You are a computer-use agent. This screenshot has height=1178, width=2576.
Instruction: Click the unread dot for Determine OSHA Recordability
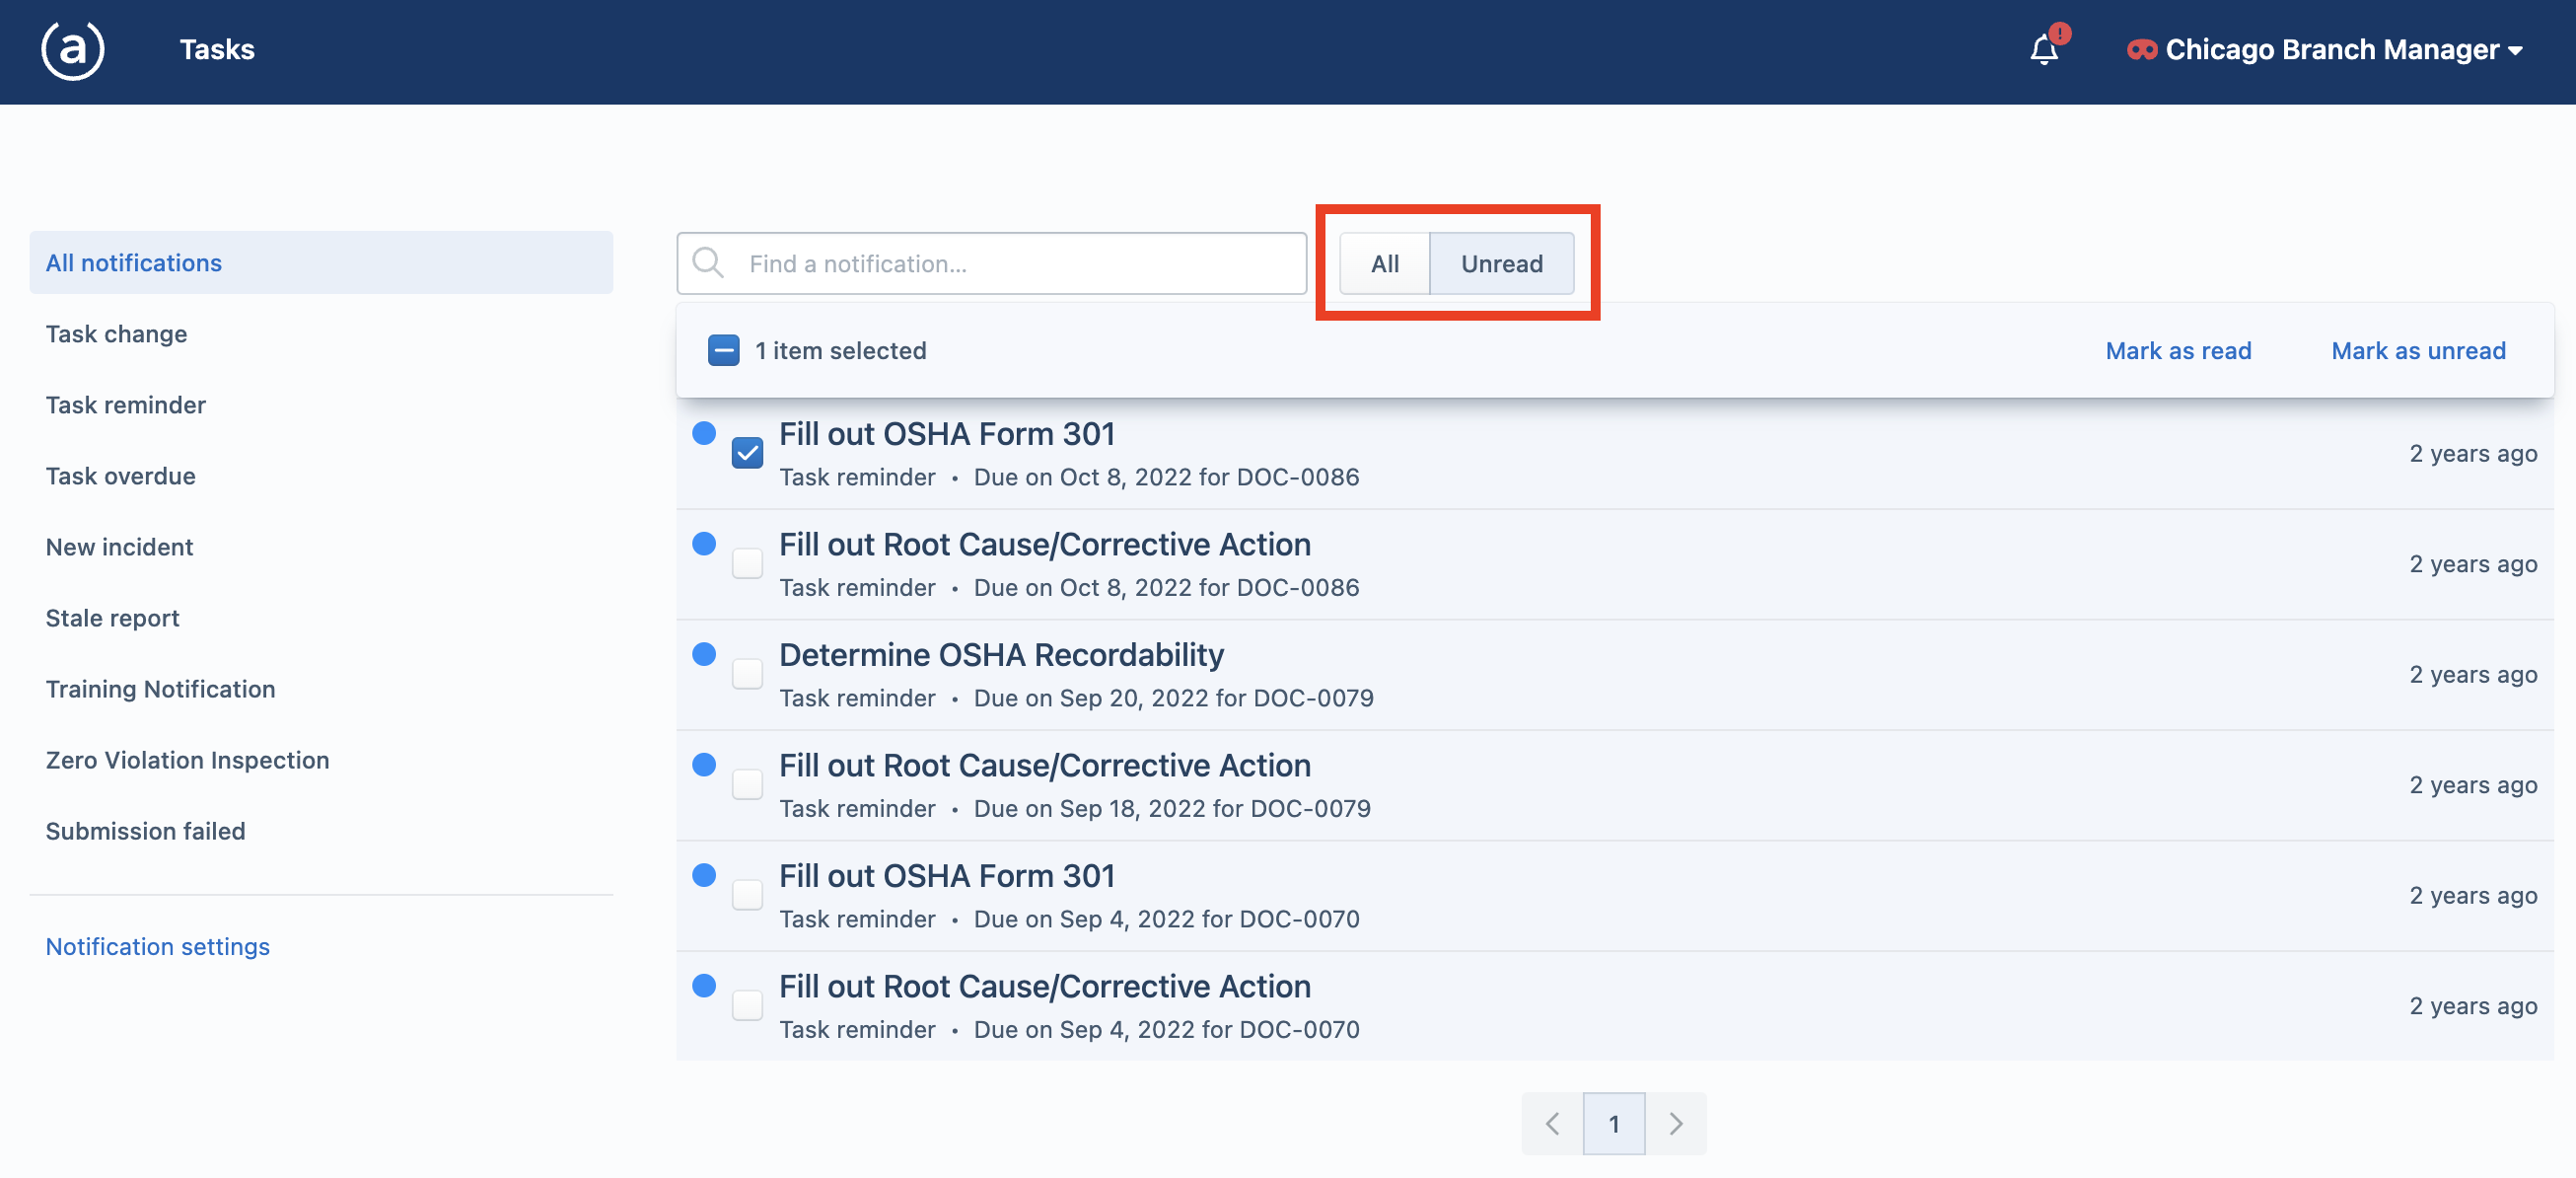[704, 654]
